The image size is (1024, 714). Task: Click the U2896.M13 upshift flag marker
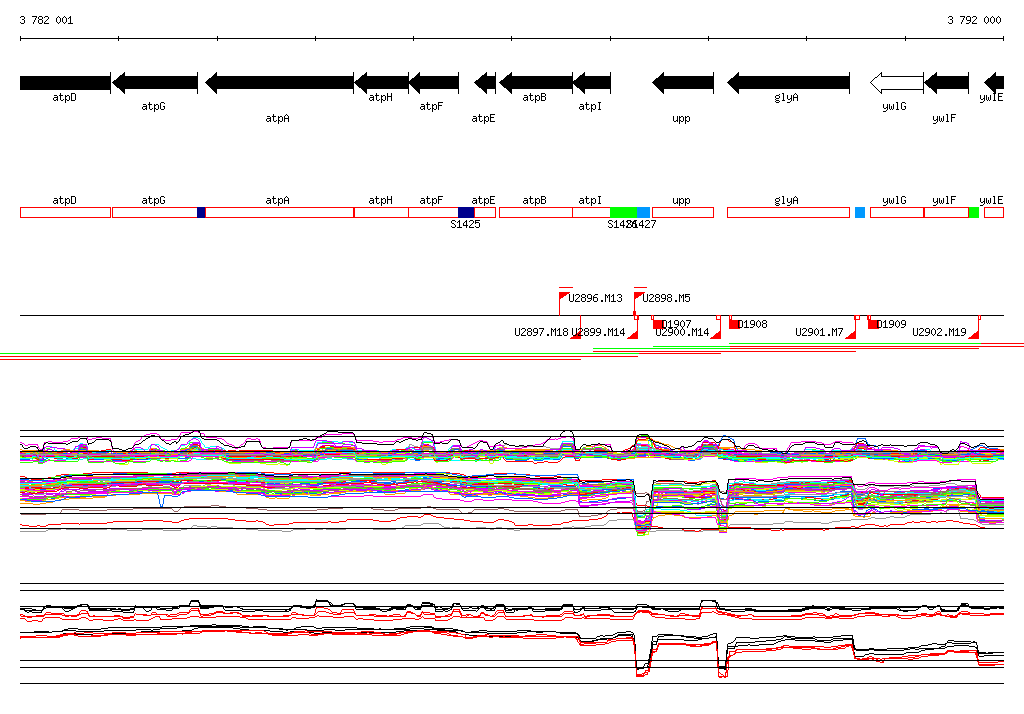coord(564,297)
